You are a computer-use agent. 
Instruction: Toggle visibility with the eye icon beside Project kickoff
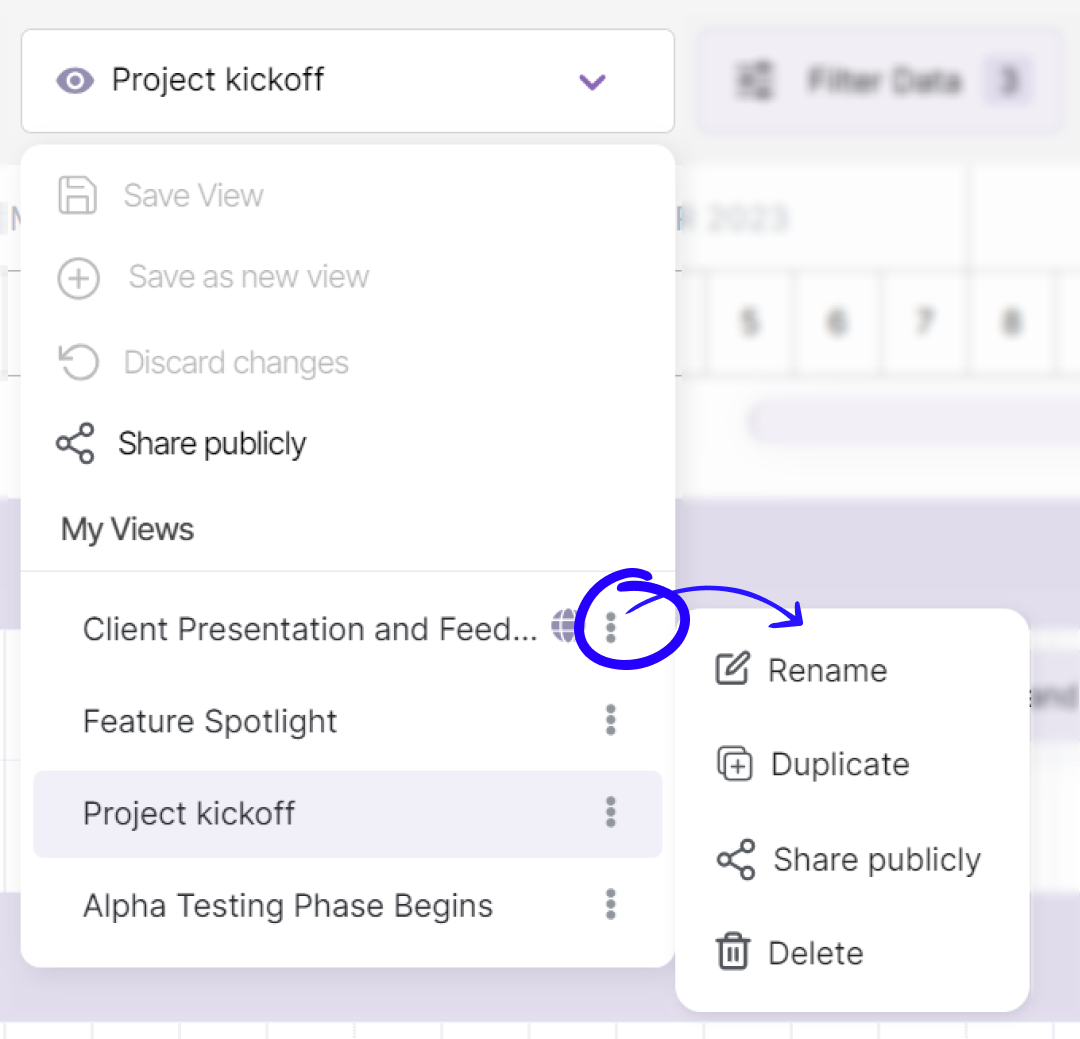coord(75,80)
